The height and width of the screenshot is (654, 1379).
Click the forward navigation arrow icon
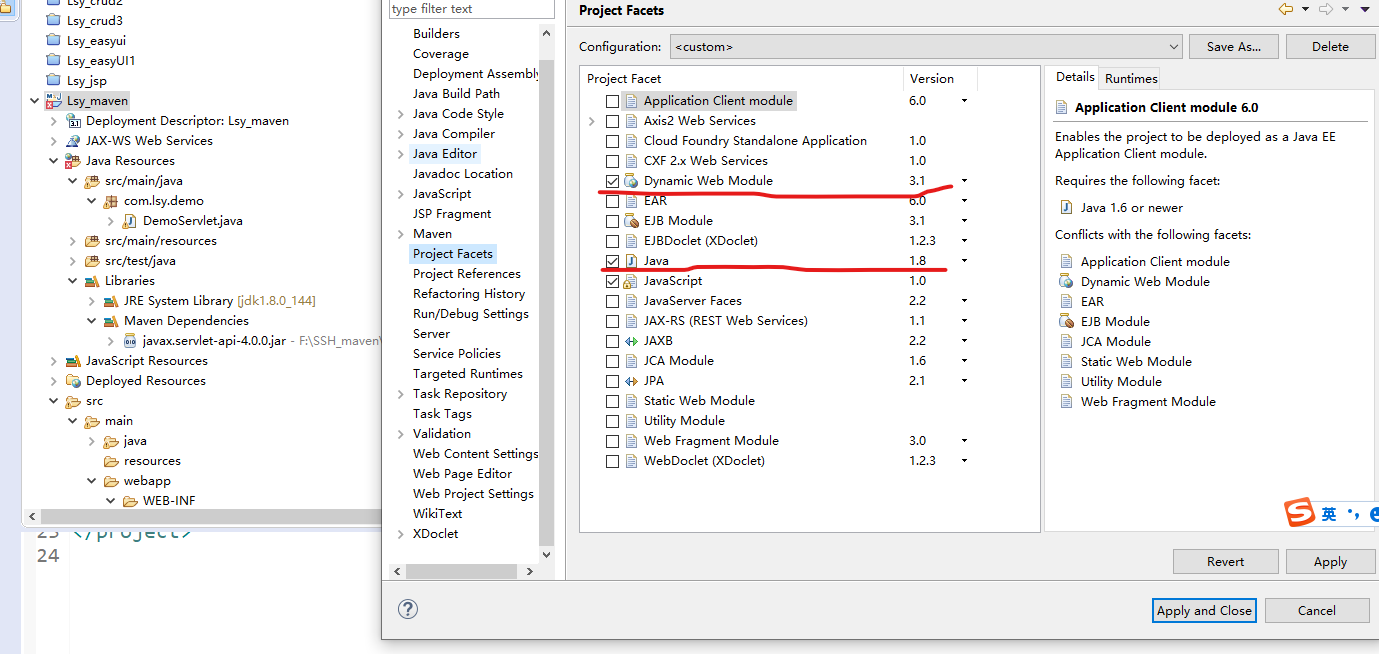tap(1325, 9)
